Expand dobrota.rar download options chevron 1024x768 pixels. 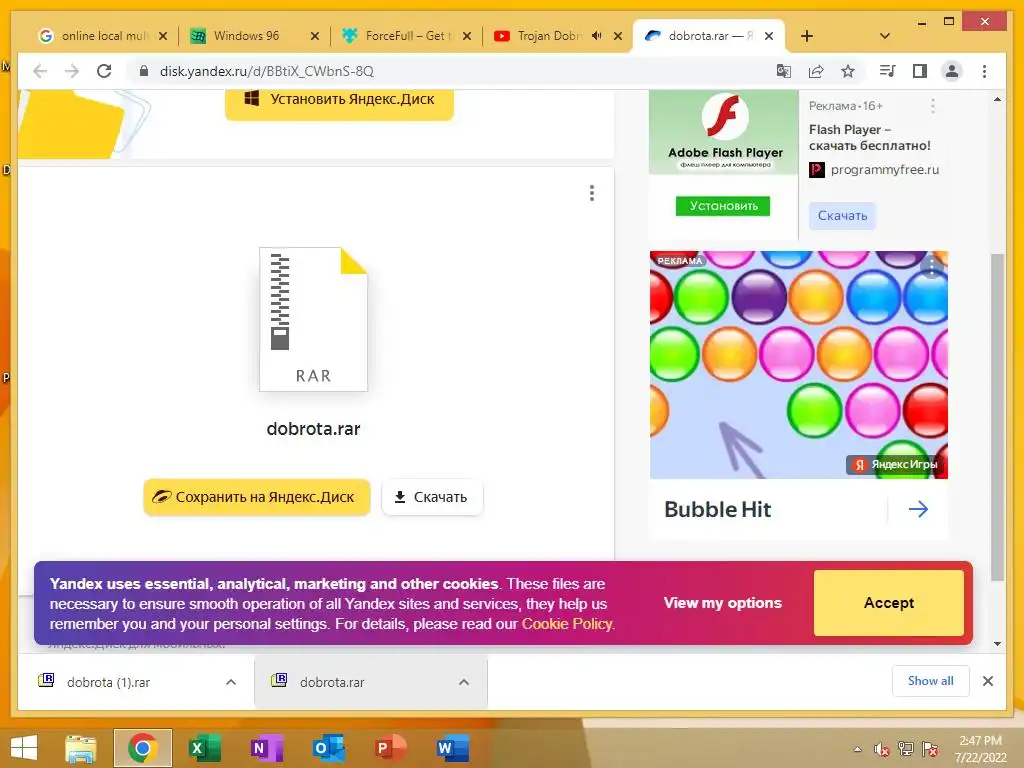point(464,682)
